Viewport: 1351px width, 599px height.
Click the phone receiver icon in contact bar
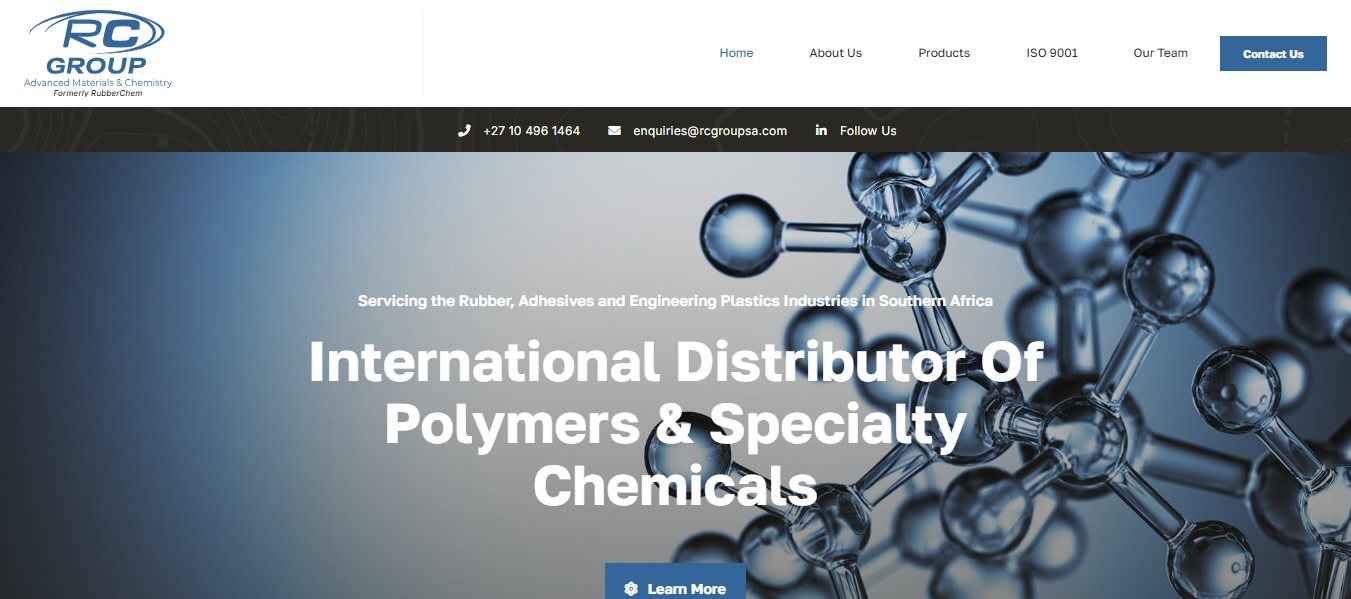tap(464, 130)
